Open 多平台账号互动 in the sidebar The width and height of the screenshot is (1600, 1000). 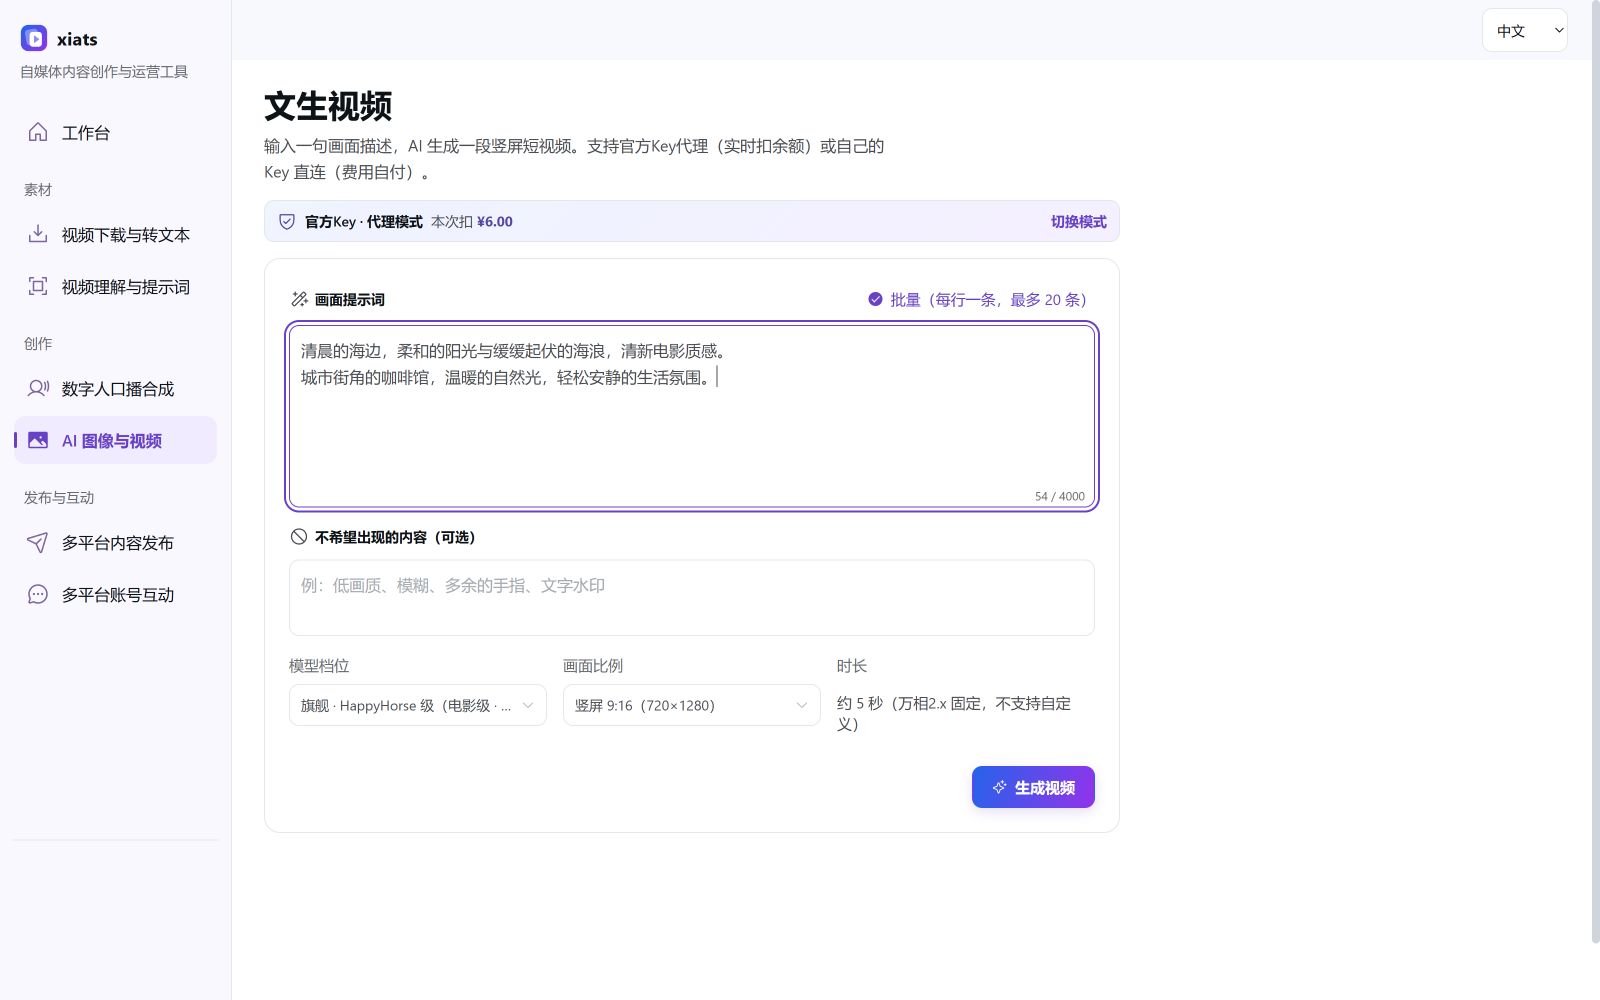[x=115, y=594]
